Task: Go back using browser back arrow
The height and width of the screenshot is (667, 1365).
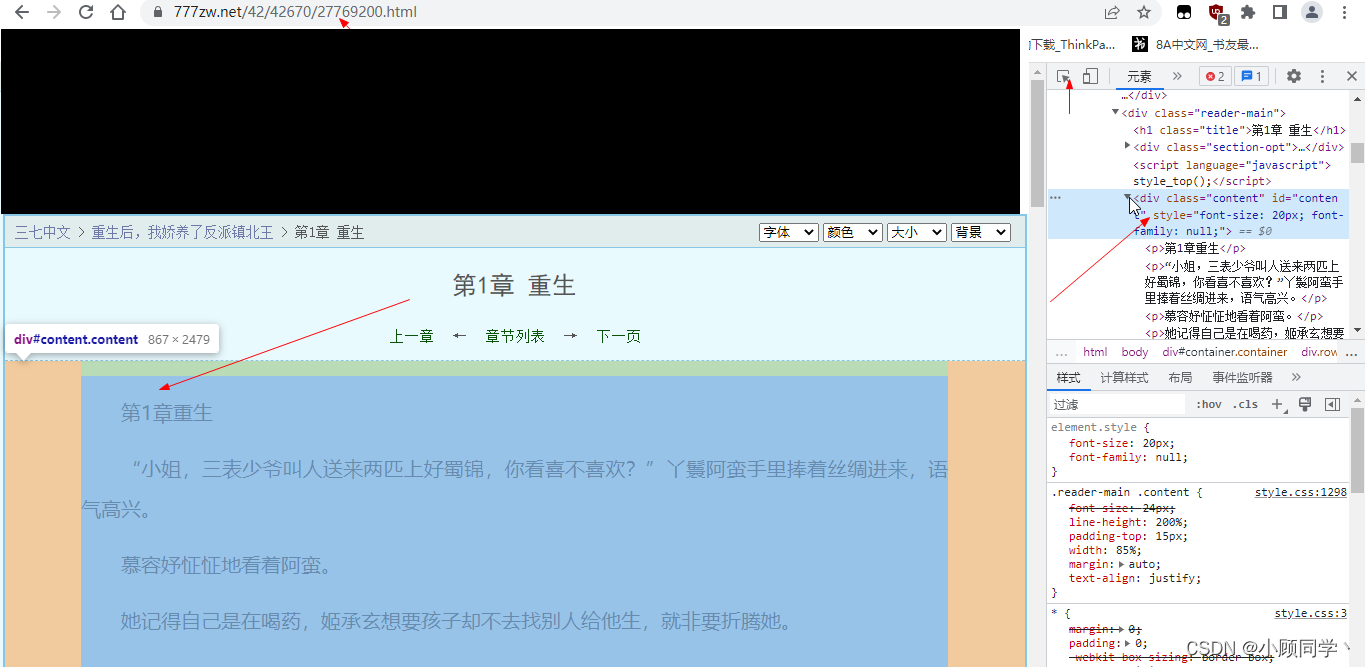Action: click(22, 12)
